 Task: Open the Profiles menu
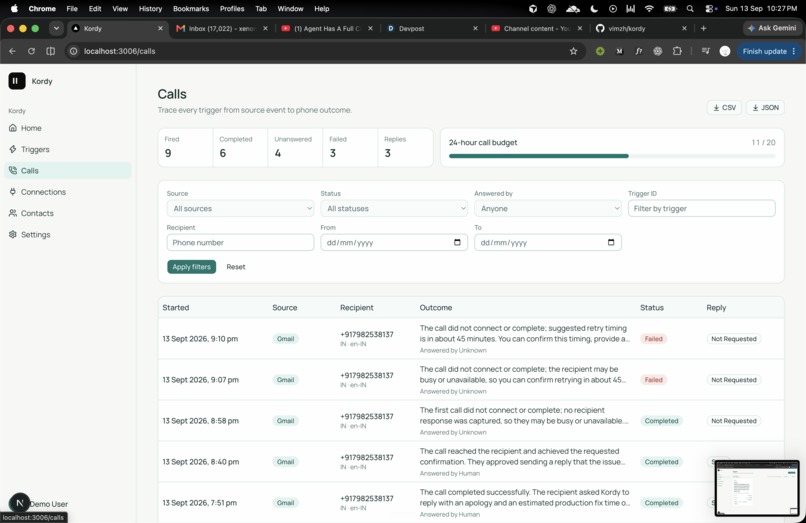click(x=232, y=9)
